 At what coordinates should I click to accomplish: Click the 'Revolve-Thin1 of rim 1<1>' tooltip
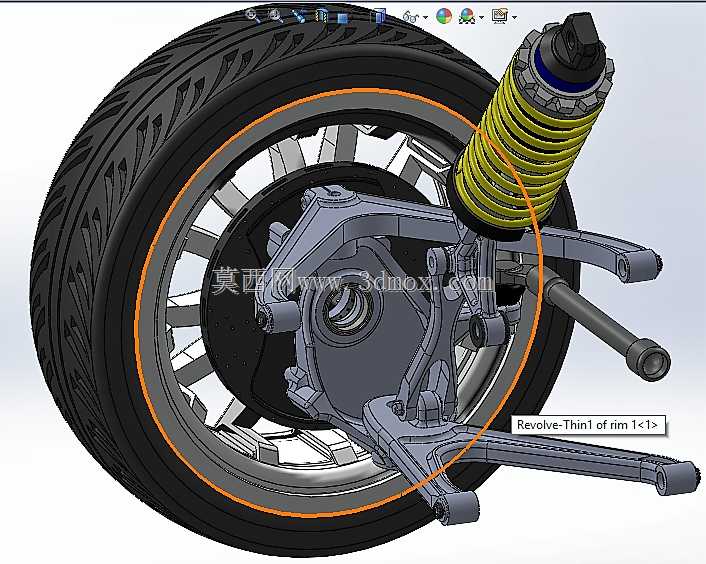588,424
